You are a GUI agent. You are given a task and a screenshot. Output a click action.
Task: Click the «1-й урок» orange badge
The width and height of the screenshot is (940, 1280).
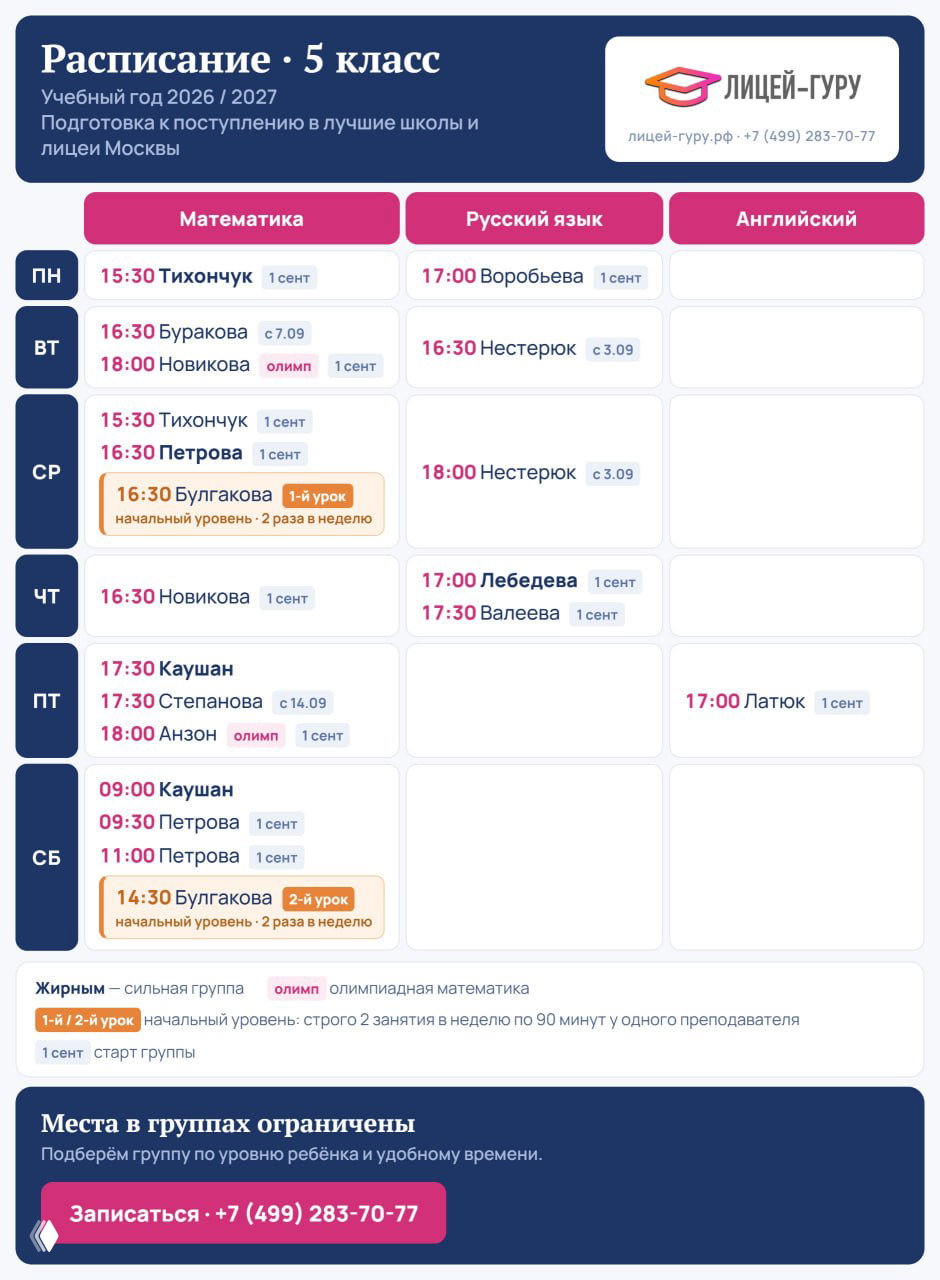pos(318,496)
